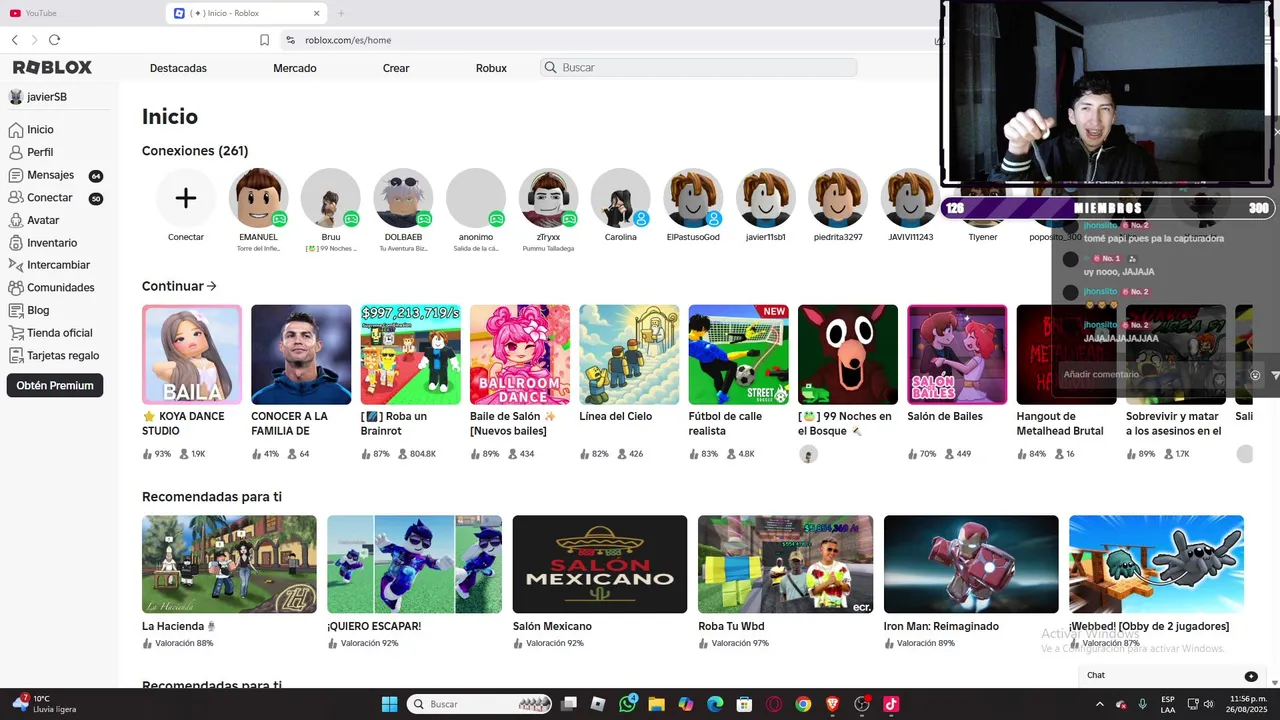This screenshot has height=720, width=1280.
Task: Go back in browser toolbar
Action: 15,40
